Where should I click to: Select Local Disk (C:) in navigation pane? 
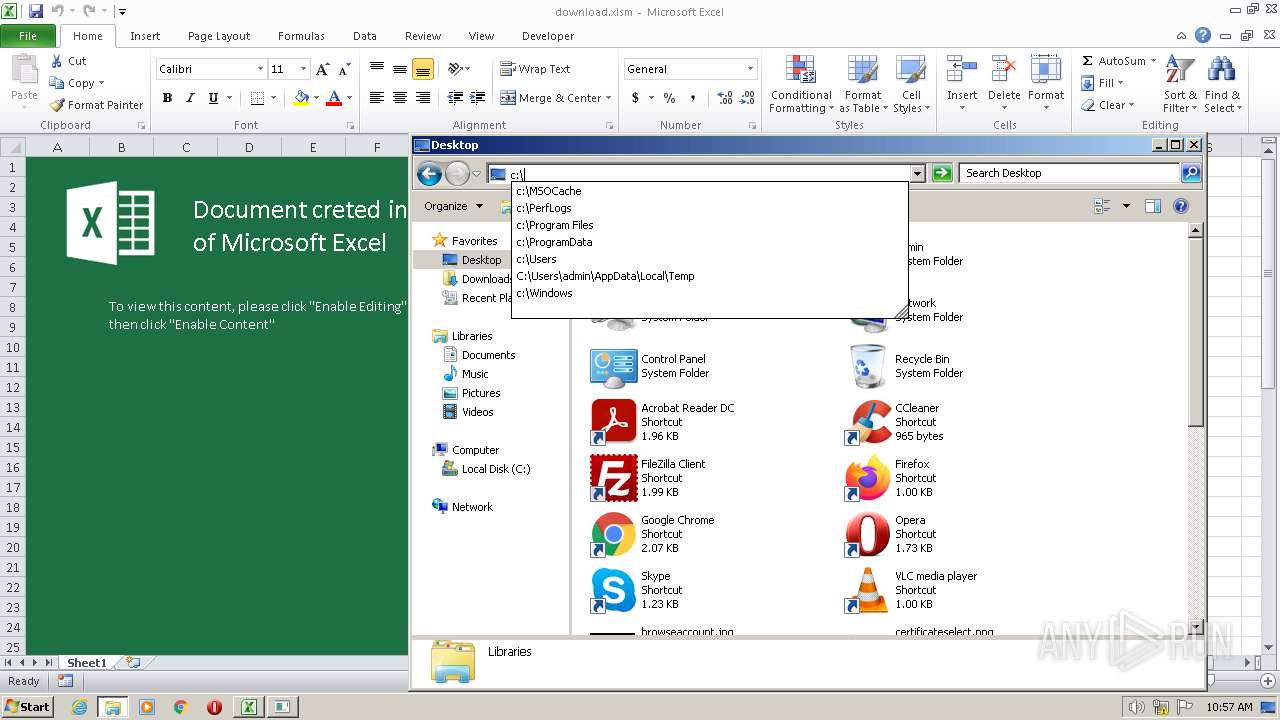(496, 469)
